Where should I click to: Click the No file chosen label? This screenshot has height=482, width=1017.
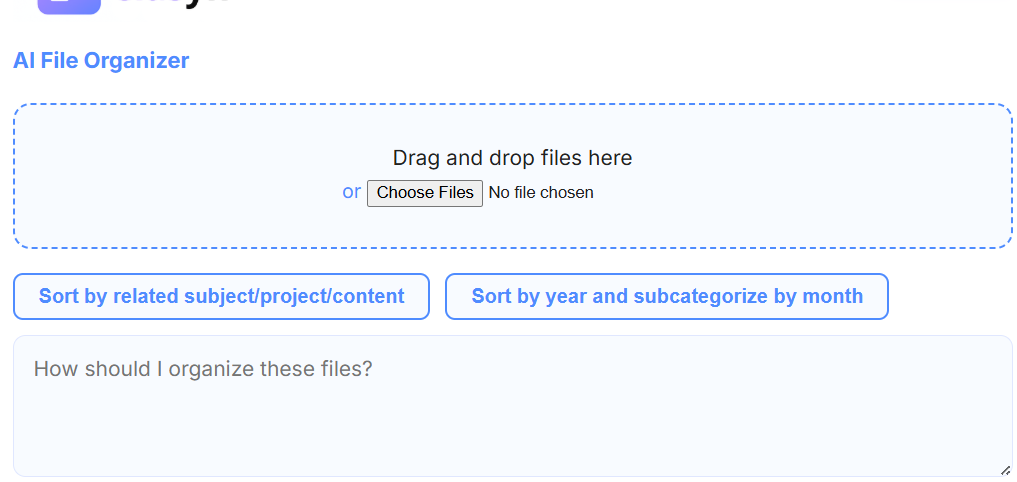[541, 193]
